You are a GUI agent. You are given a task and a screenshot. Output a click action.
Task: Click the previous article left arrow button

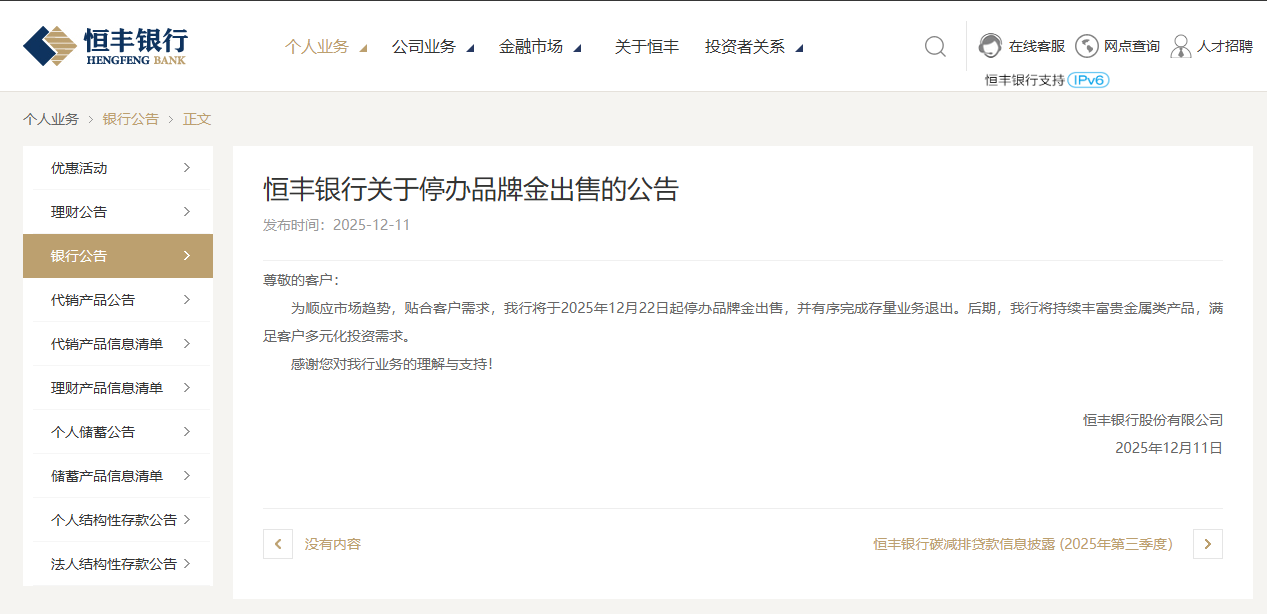pos(278,544)
